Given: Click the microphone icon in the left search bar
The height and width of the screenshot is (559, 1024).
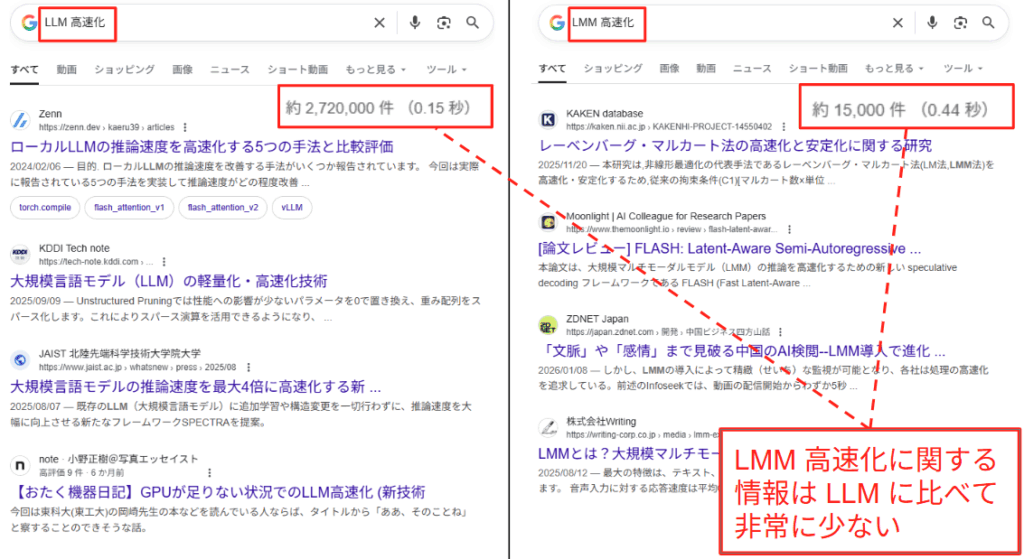Looking at the screenshot, I should pos(415,23).
